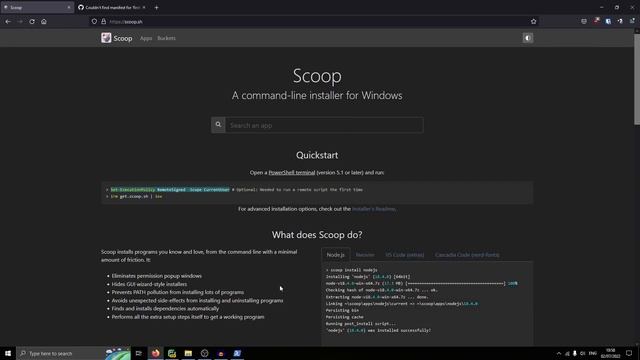Viewport: 640px width, 360px height.
Task: Switch to the Neovim demo tab
Action: 365,255
